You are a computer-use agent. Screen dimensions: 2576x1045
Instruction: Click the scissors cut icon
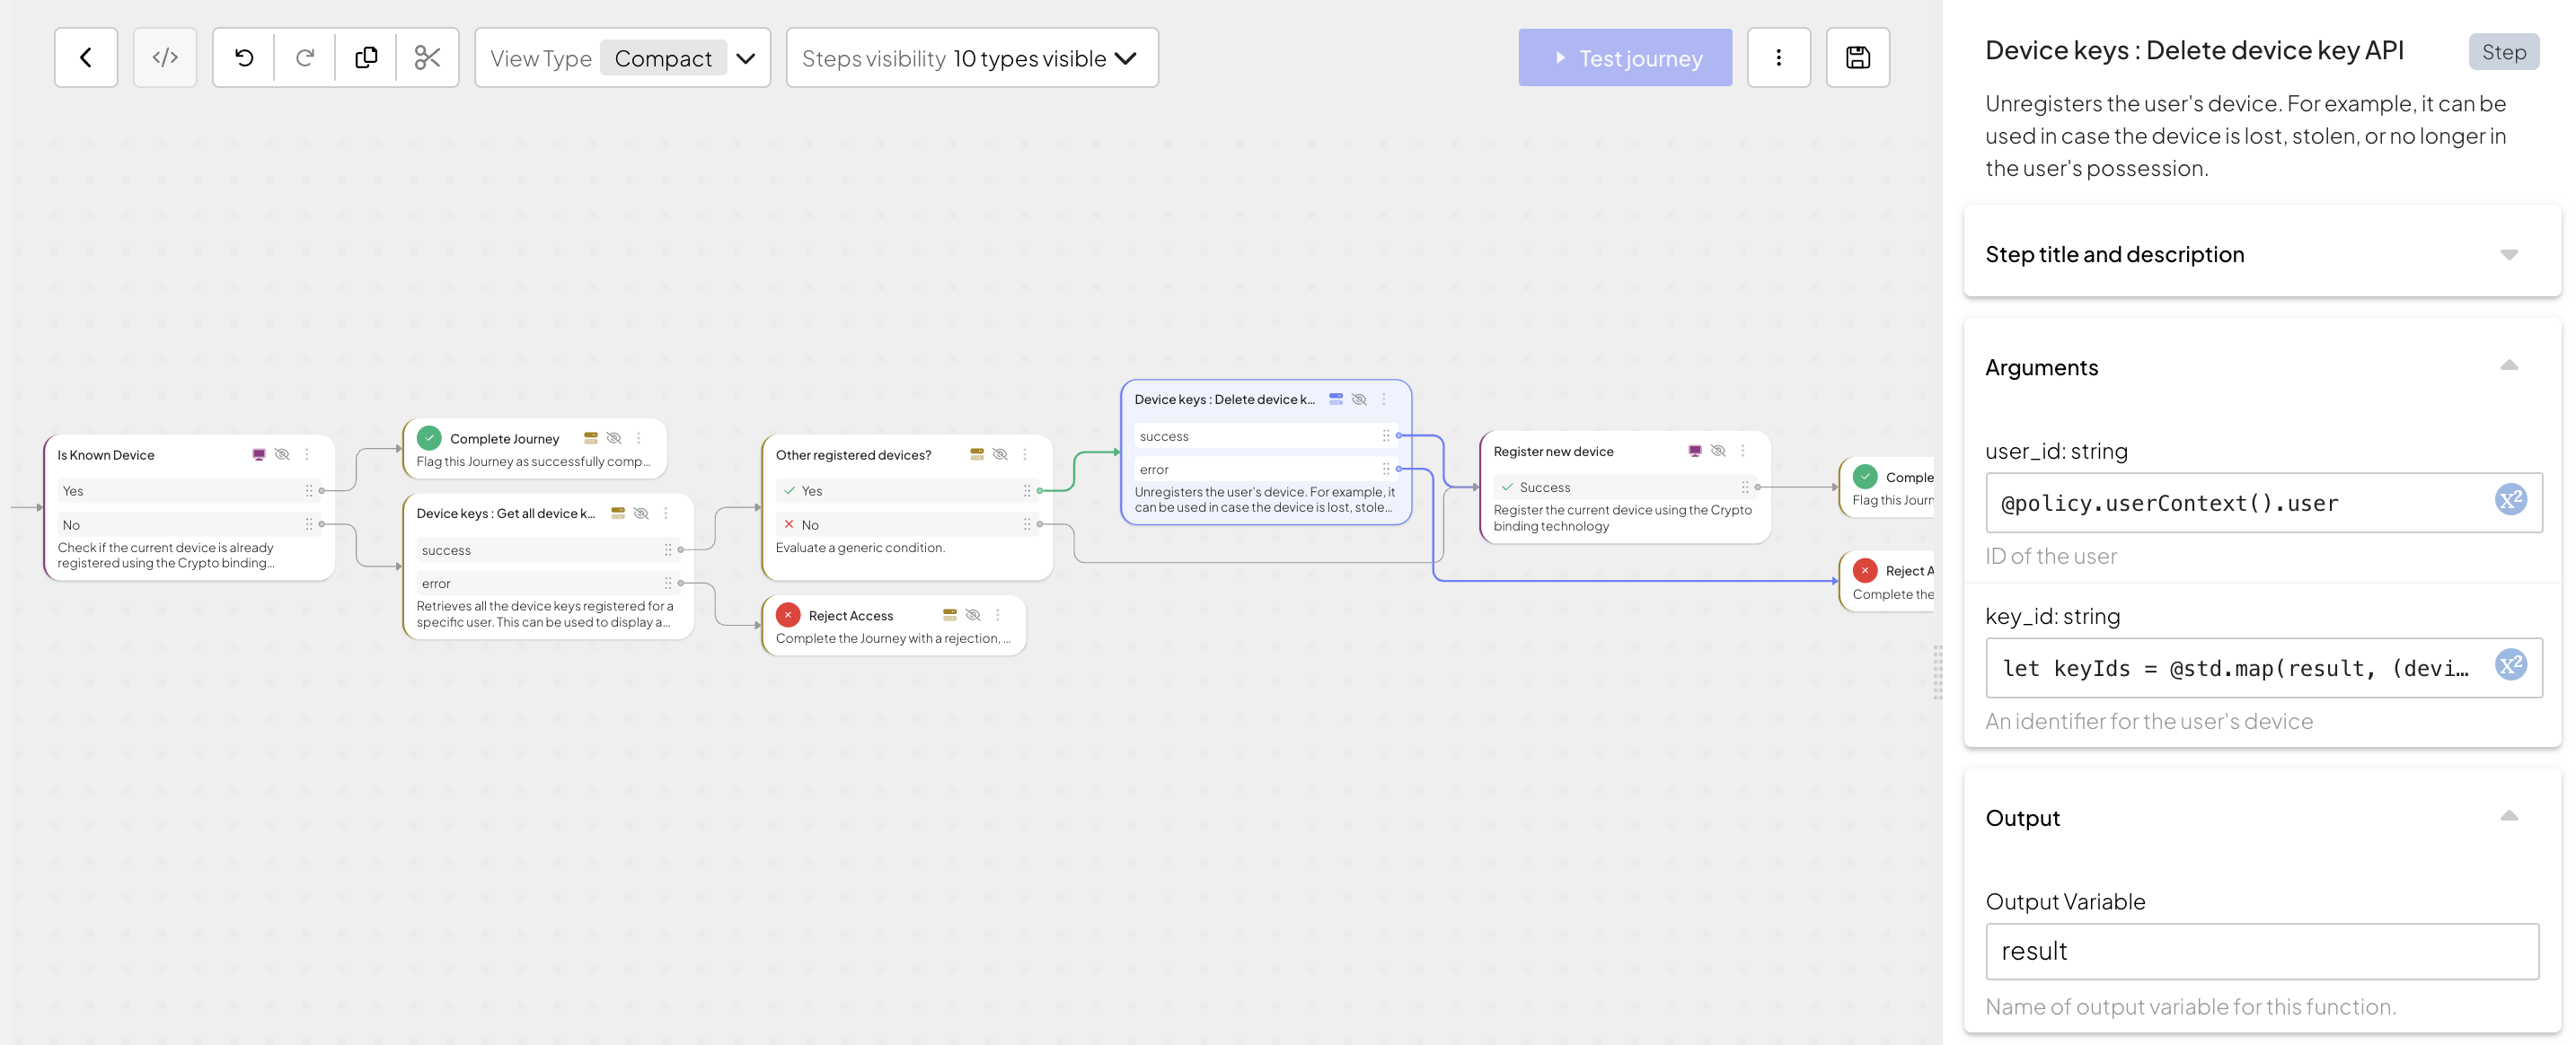pos(427,58)
